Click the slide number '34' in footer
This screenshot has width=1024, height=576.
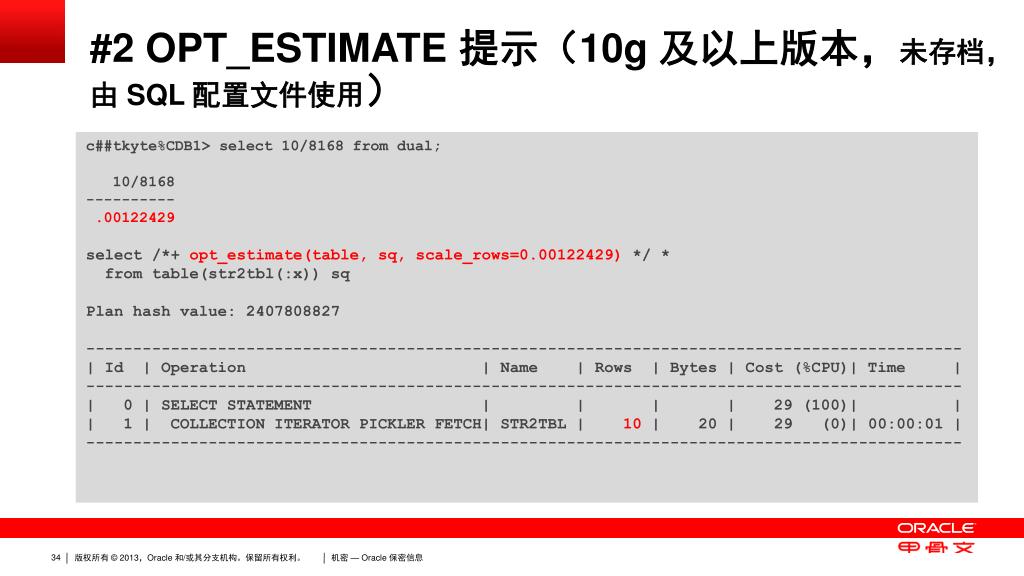click(56, 558)
